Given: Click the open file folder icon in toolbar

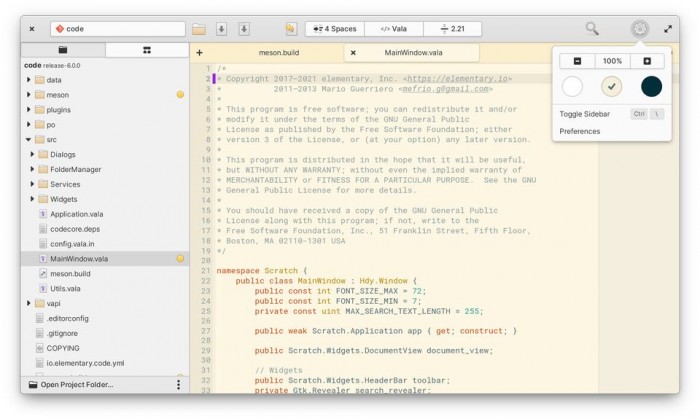Looking at the screenshot, I should pos(199,29).
